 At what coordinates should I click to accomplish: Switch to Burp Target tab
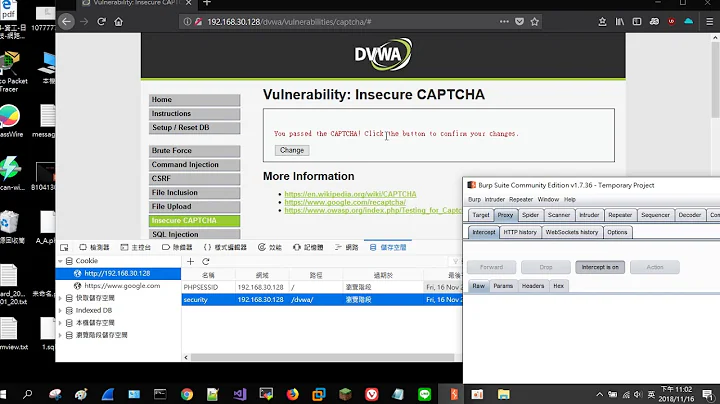[x=481, y=215]
